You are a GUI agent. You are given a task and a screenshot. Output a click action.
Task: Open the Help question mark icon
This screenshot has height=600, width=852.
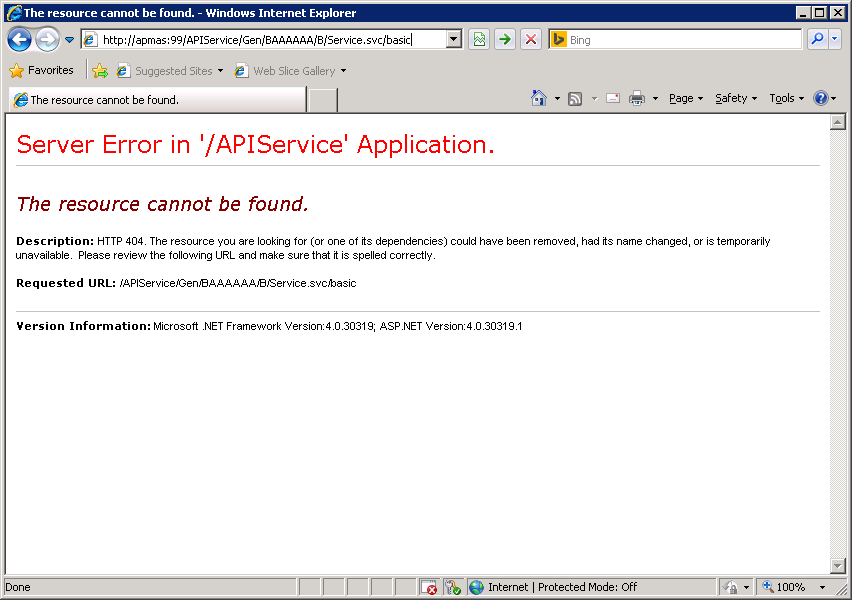822,98
